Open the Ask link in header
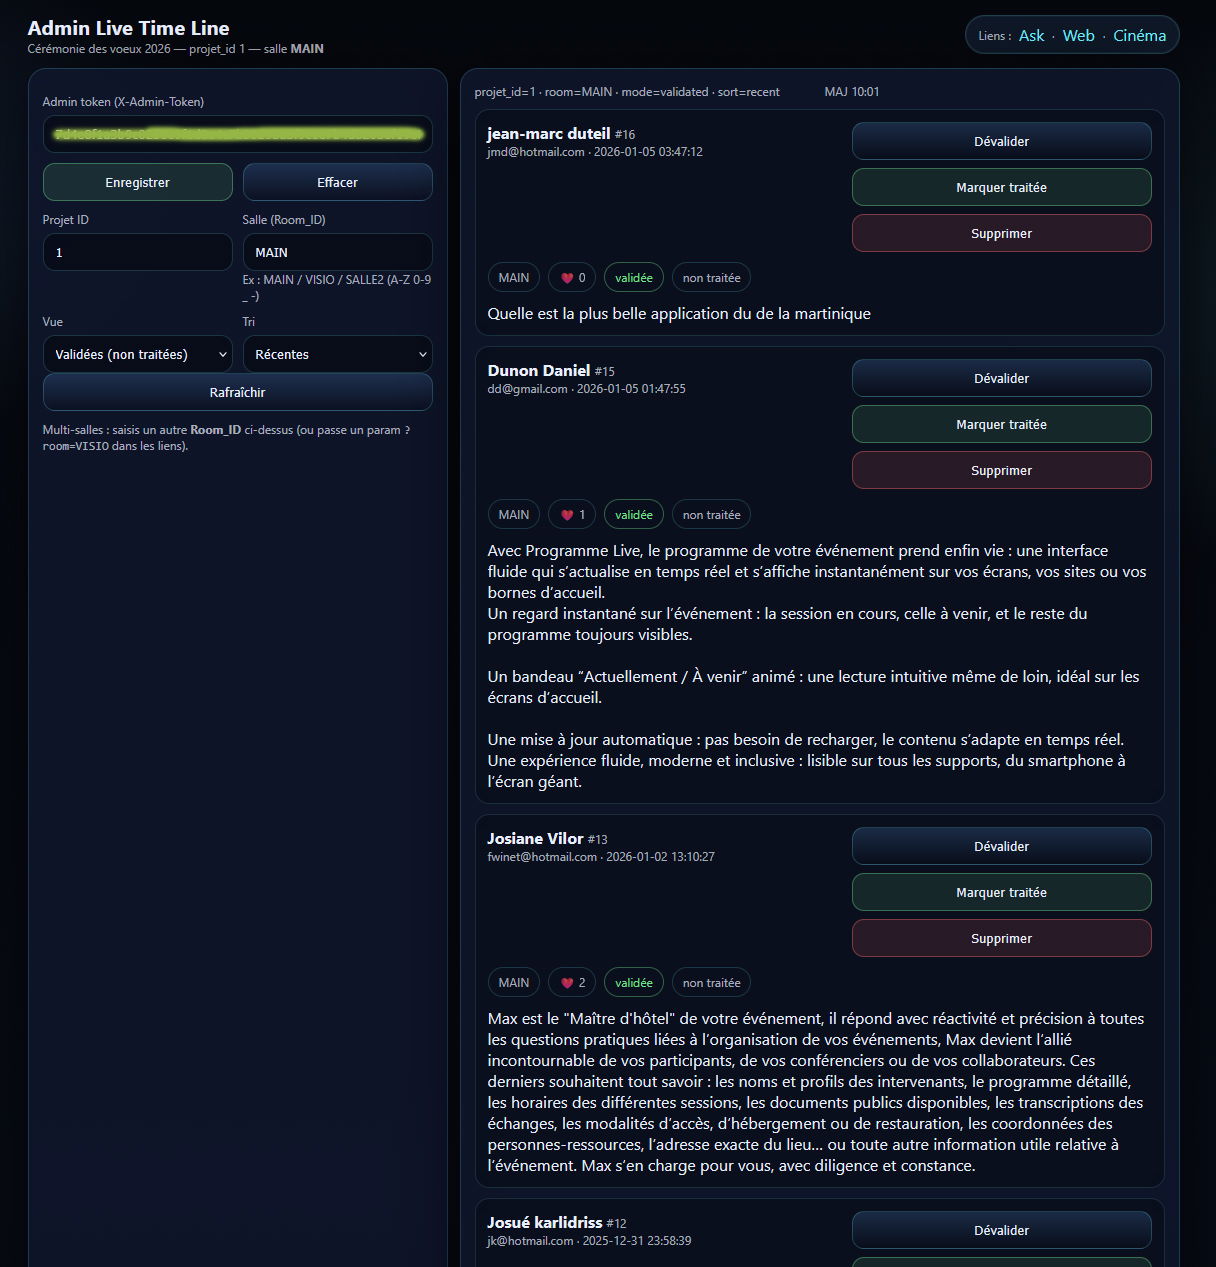The image size is (1216, 1267). pyautogui.click(x=1031, y=36)
